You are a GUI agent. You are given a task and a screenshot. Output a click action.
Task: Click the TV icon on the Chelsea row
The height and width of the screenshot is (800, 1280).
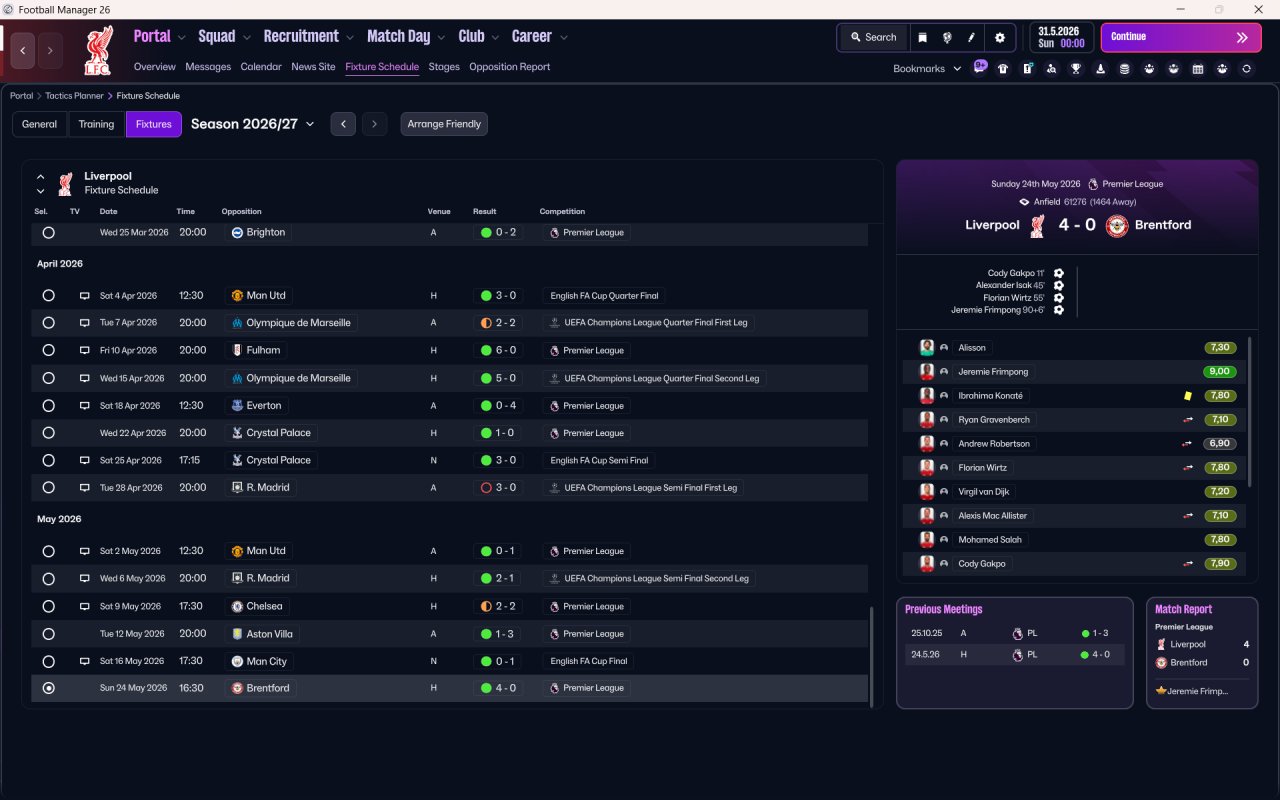[85, 606]
